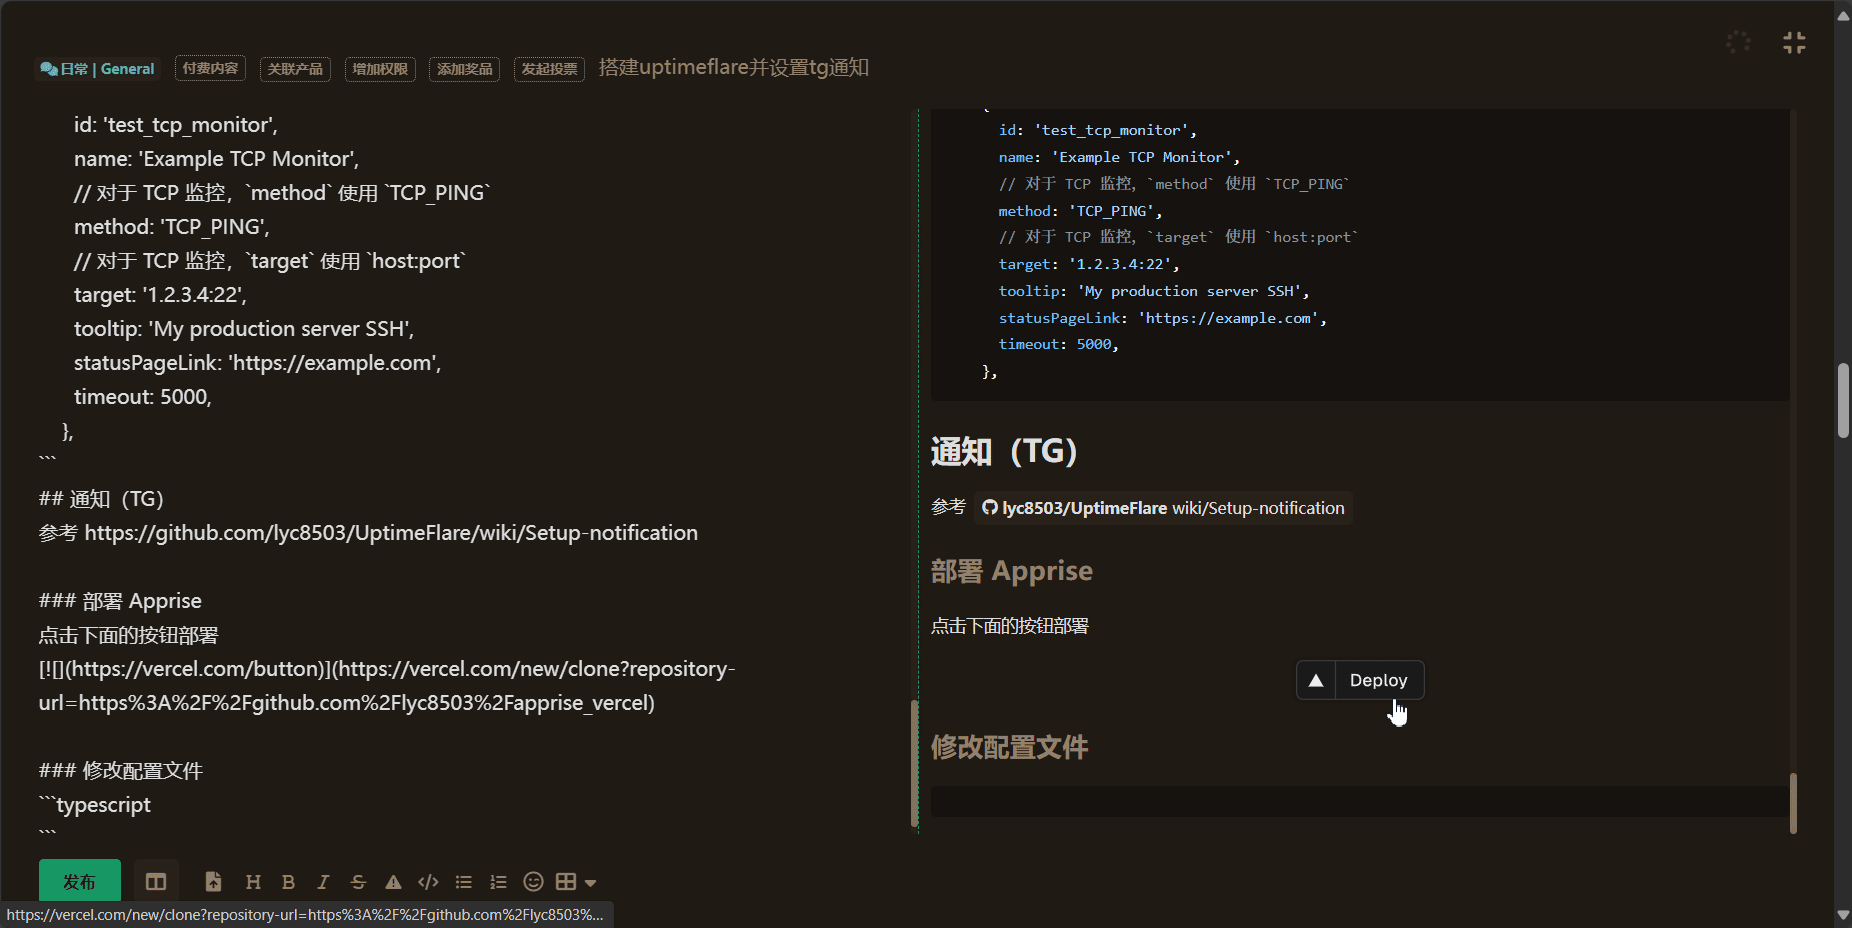This screenshot has height=928, width=1852.
Task: Click the 点击下面的按钮部署 line in editor
Action: point(128,635)
